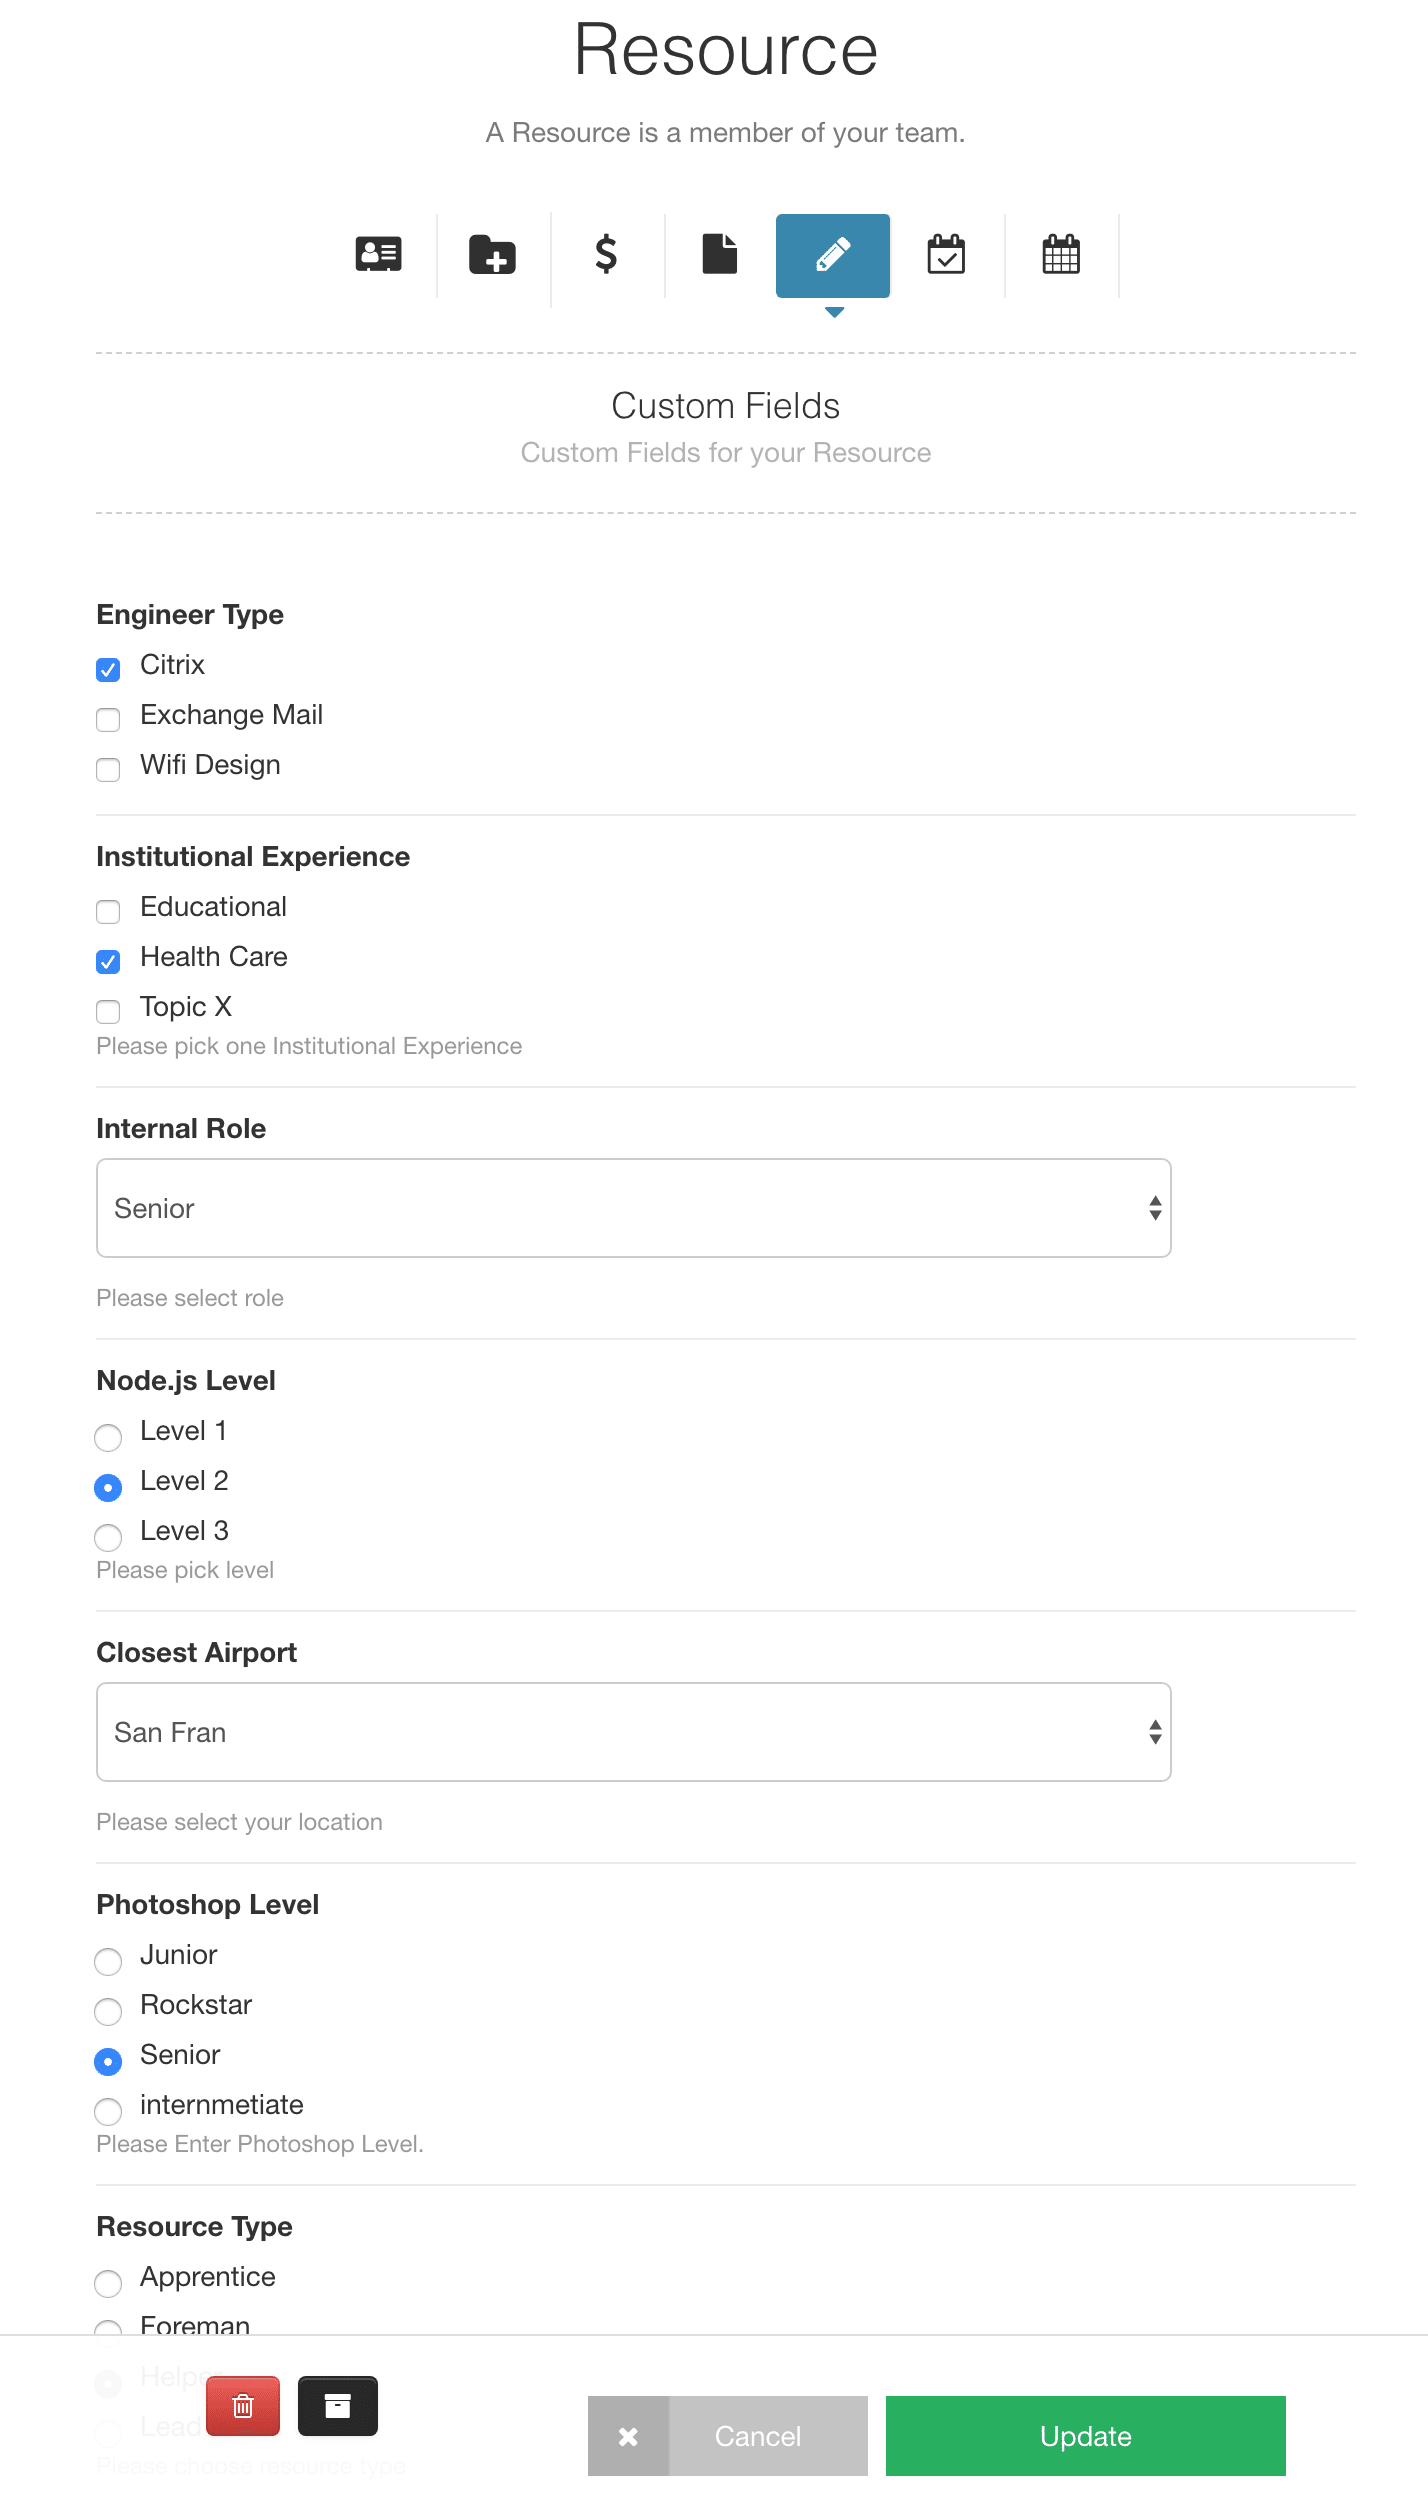Select the pencil Custom Fields tab
This screenshot has width=1428, height=2510.
[x=833, y=255]
